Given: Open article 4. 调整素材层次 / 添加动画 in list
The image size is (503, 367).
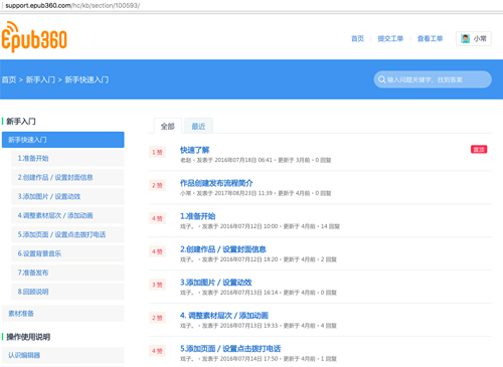Looking at the screenshot, I should pyautogui.click(x=224, y=315).
